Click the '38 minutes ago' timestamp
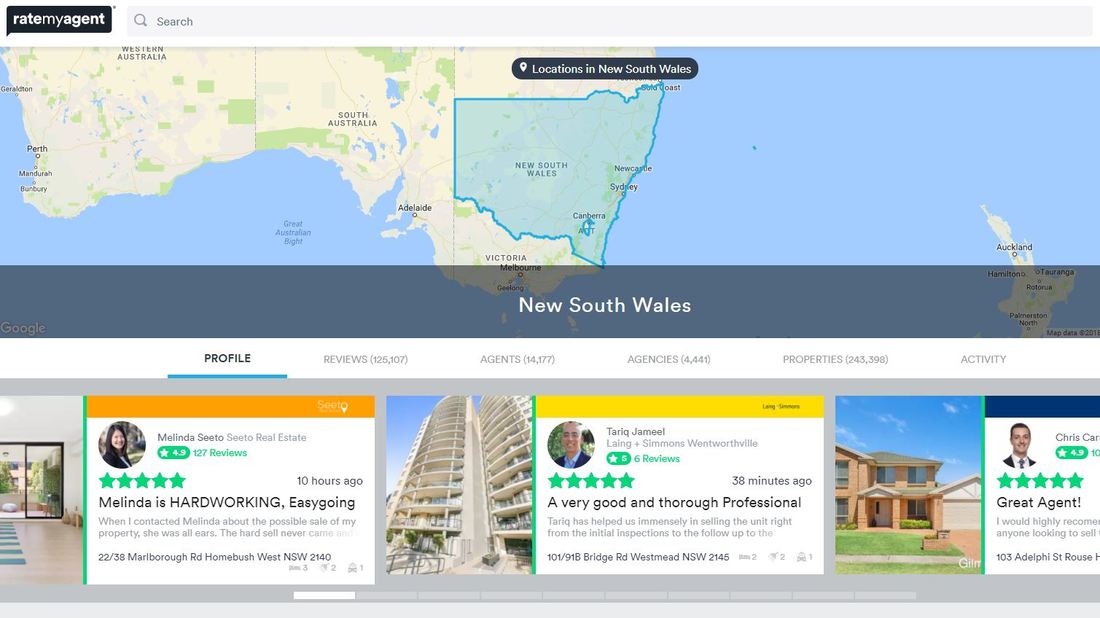1100x618 pixels. point(772,481)
